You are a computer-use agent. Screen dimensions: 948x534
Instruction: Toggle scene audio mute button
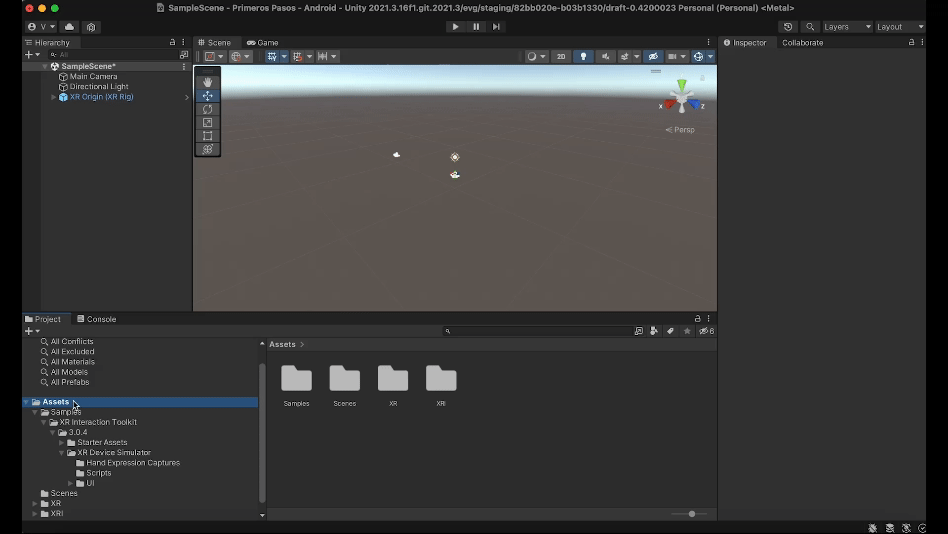605,56
